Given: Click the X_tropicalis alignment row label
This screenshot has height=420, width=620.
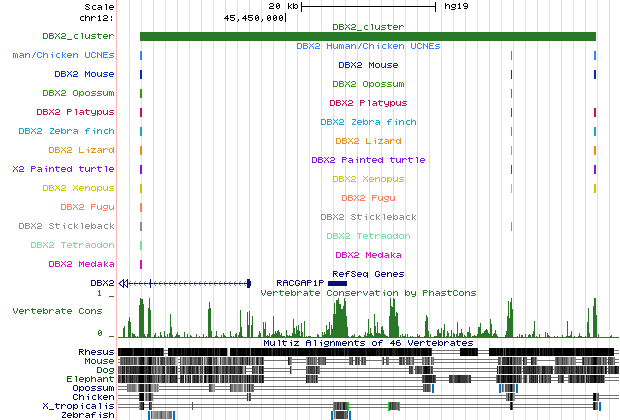Looking at the screenshot, I should tap(79, 406).
